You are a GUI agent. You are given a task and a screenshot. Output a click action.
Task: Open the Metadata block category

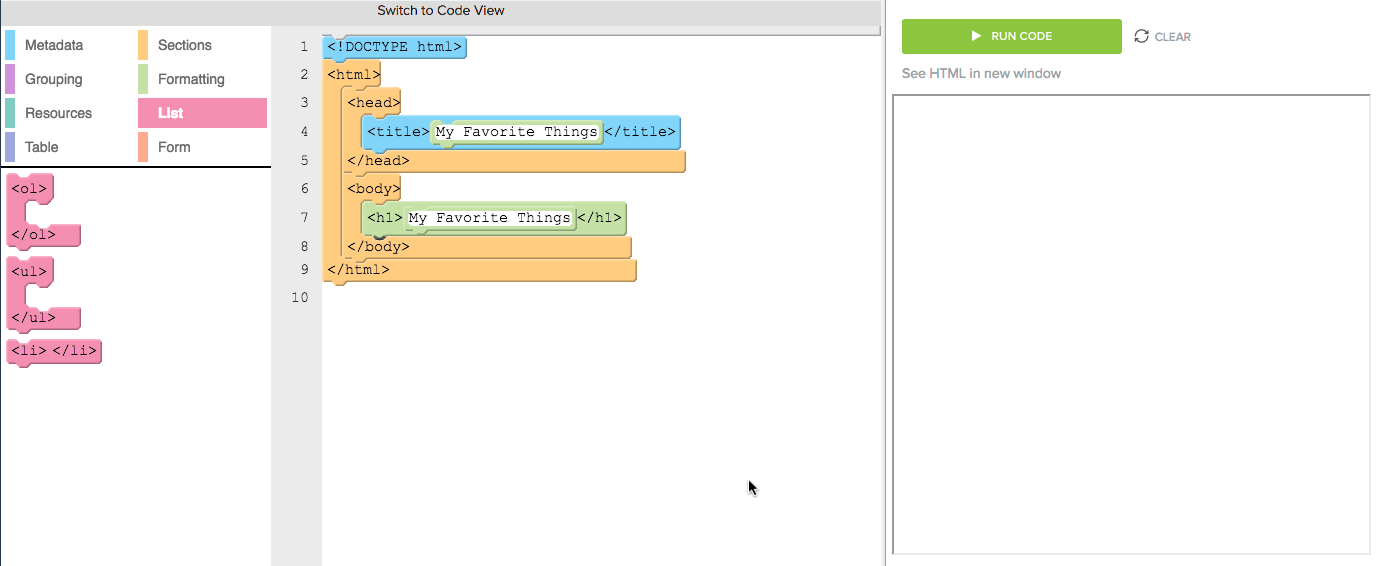54,45
